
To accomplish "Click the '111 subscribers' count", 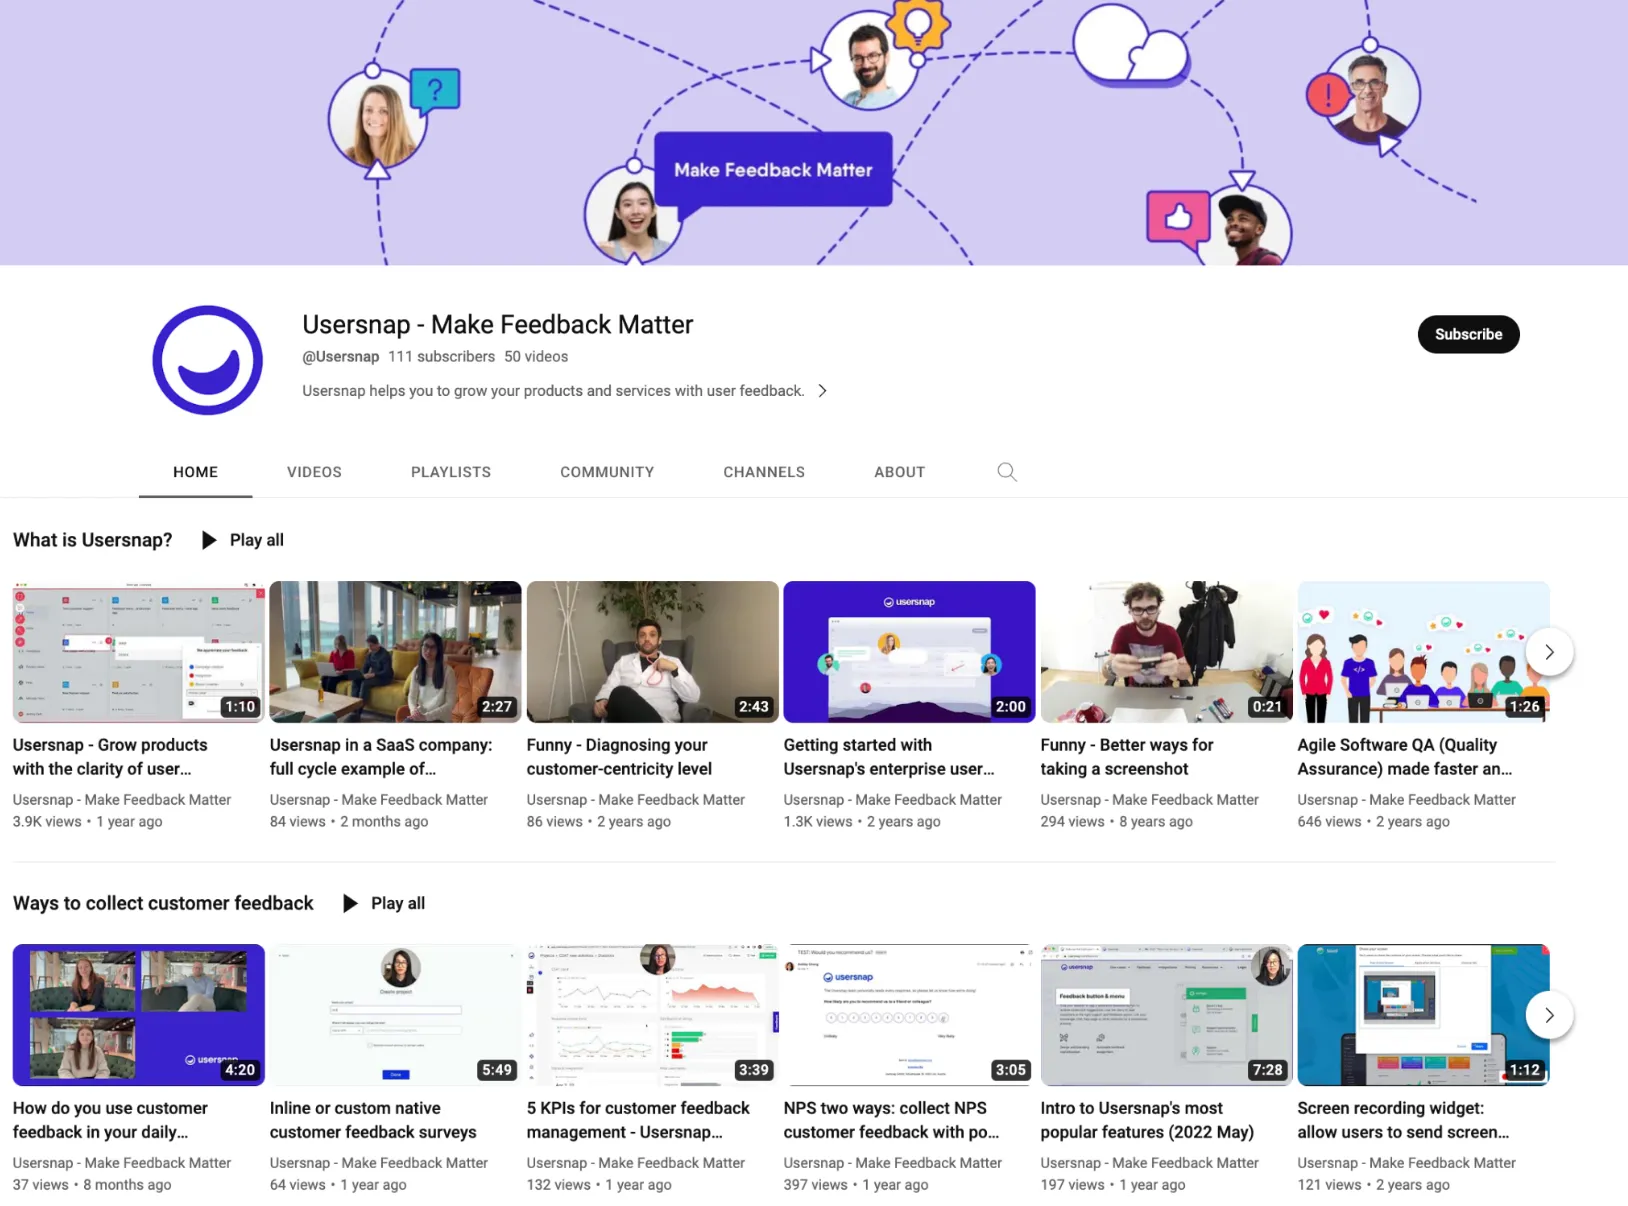I will [442, 357].
